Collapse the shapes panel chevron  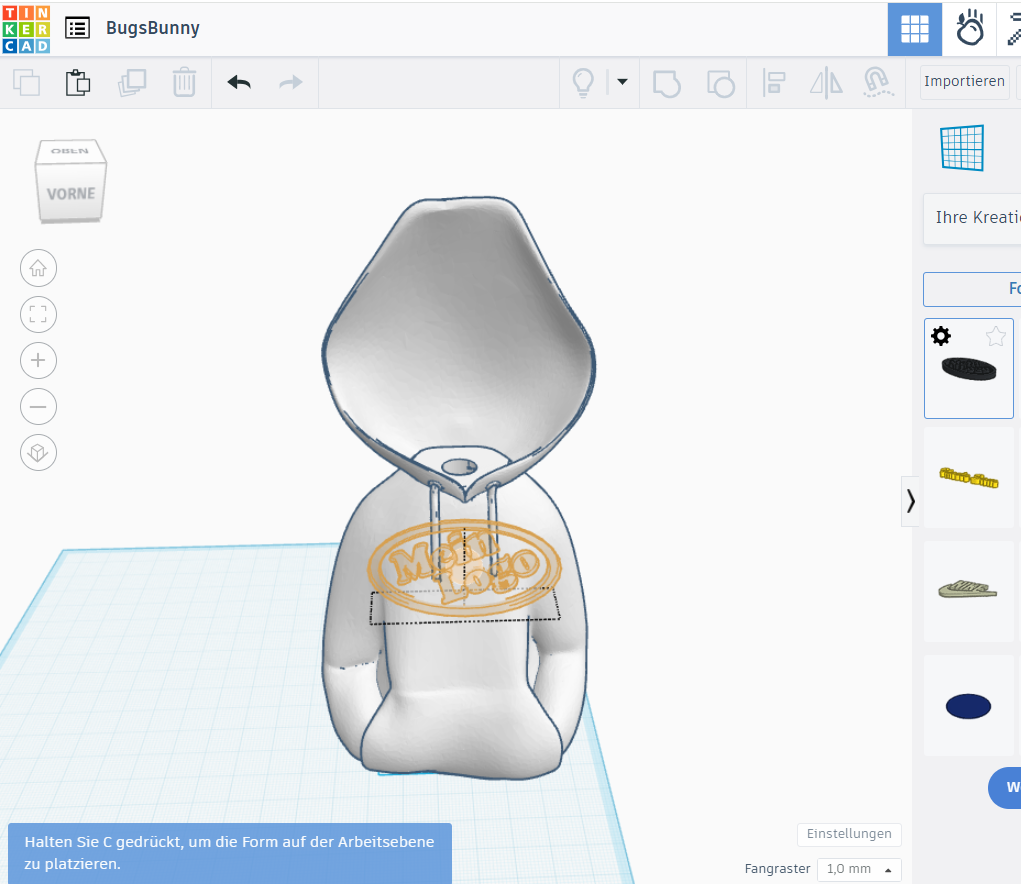click(x=910, y=501)
